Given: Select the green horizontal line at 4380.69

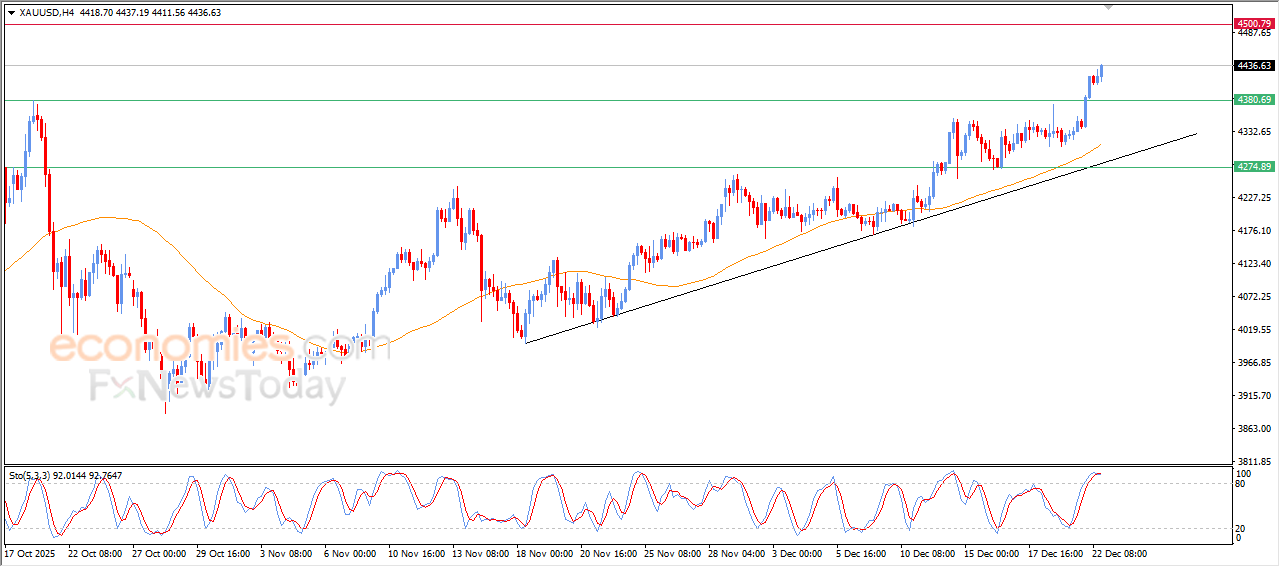Looking at the screenshot, I should coord(600,100).
